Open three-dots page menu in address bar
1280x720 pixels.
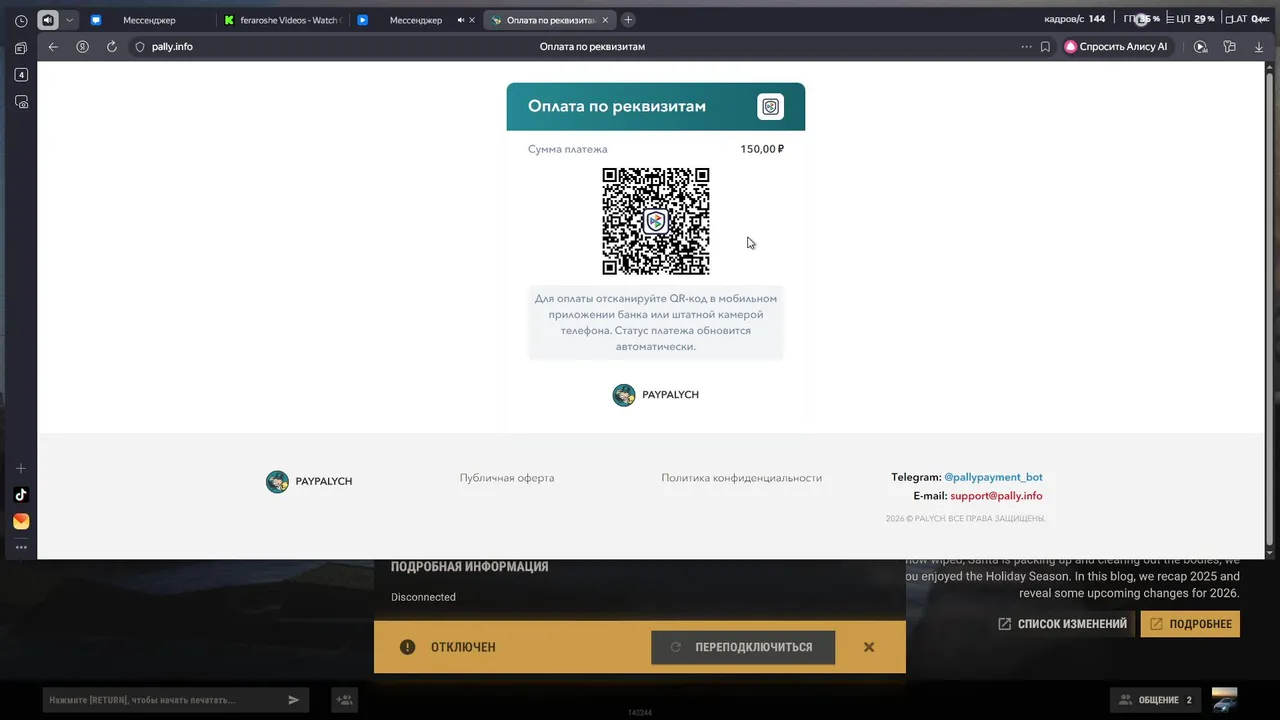[1026, 47]
